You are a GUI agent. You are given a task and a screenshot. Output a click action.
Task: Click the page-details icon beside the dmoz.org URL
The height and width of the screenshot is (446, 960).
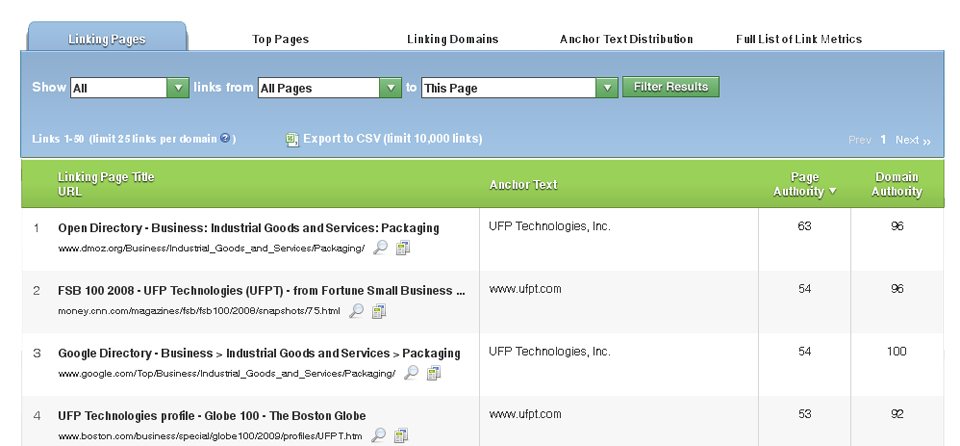(402, 248)
